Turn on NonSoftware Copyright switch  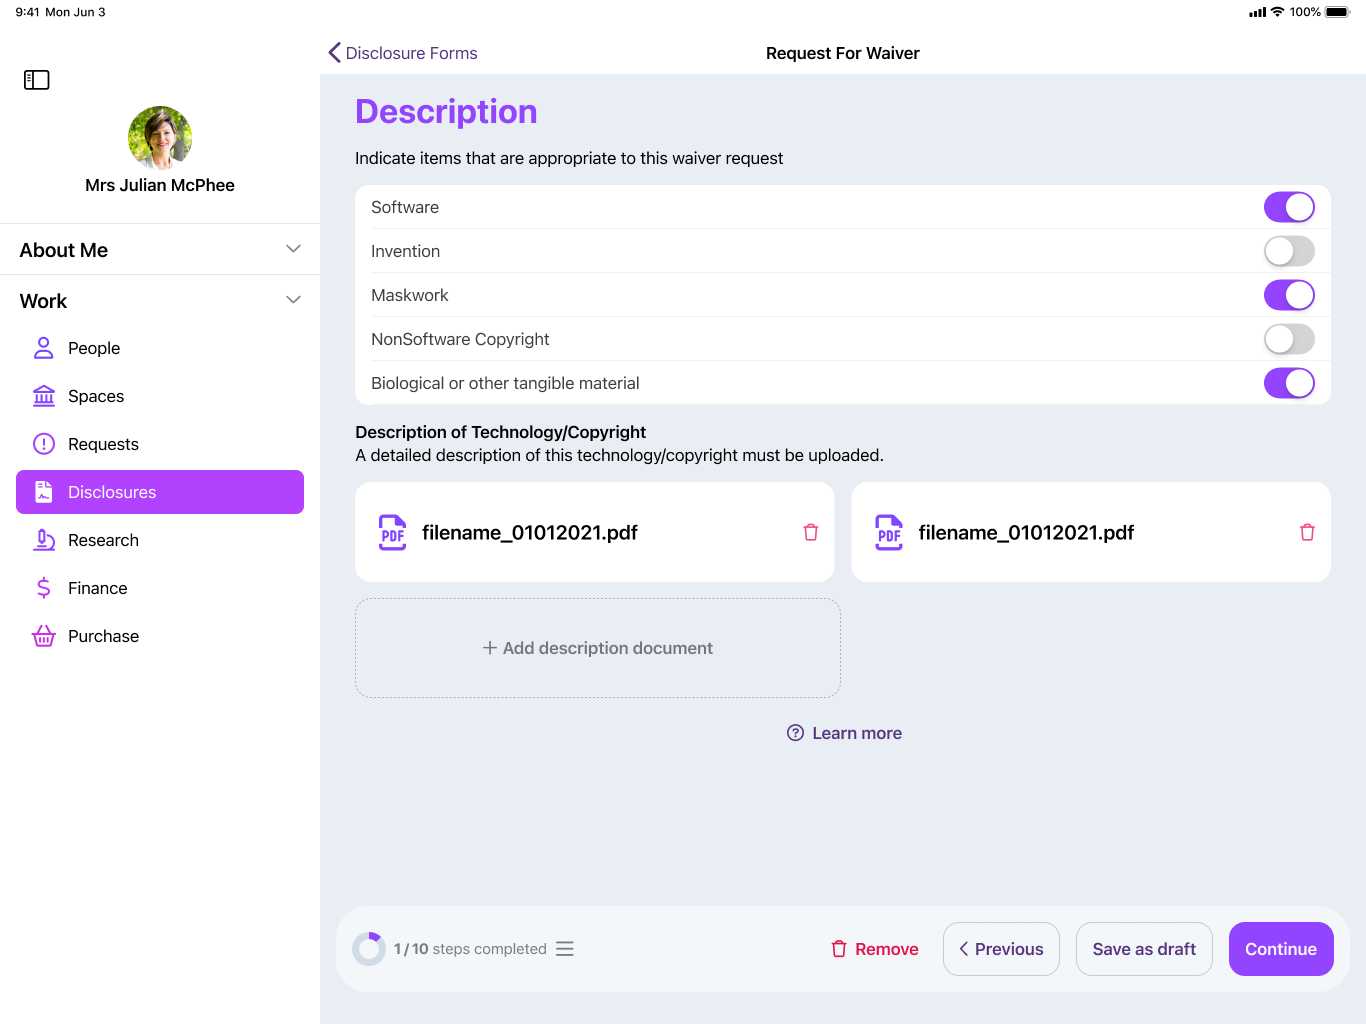pyautogui.click(x=1288, y=339)
